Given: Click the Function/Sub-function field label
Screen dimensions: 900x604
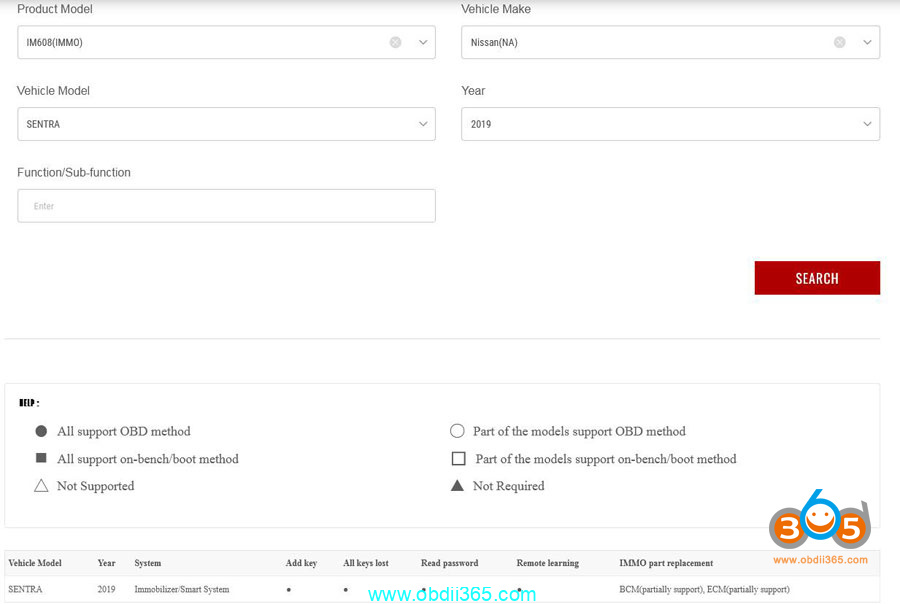Looking at the screenshot, I should click(x=74, y=172).
